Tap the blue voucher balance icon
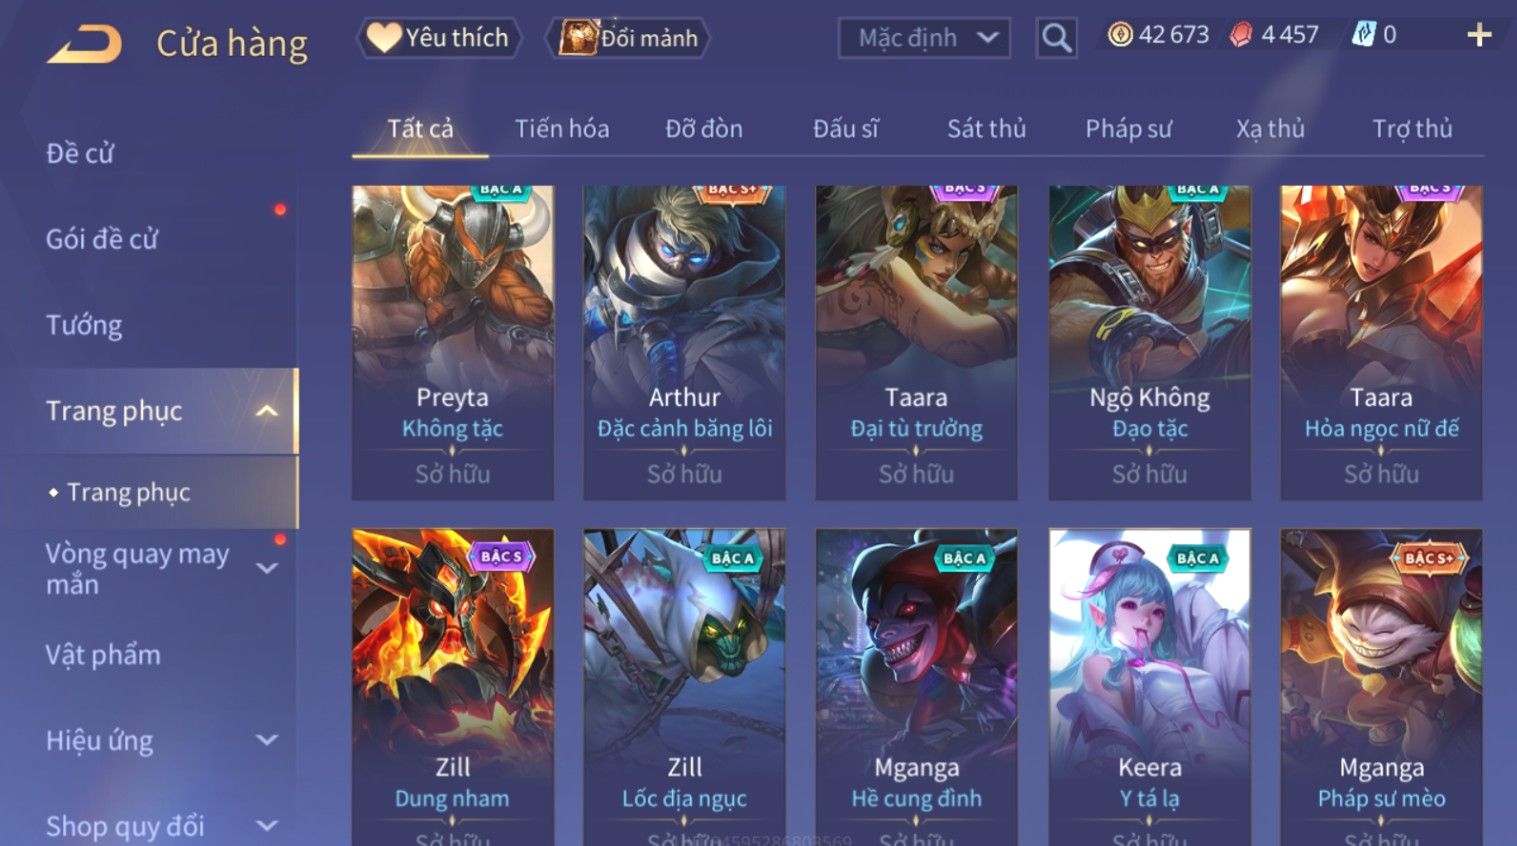 (1363, 35)
